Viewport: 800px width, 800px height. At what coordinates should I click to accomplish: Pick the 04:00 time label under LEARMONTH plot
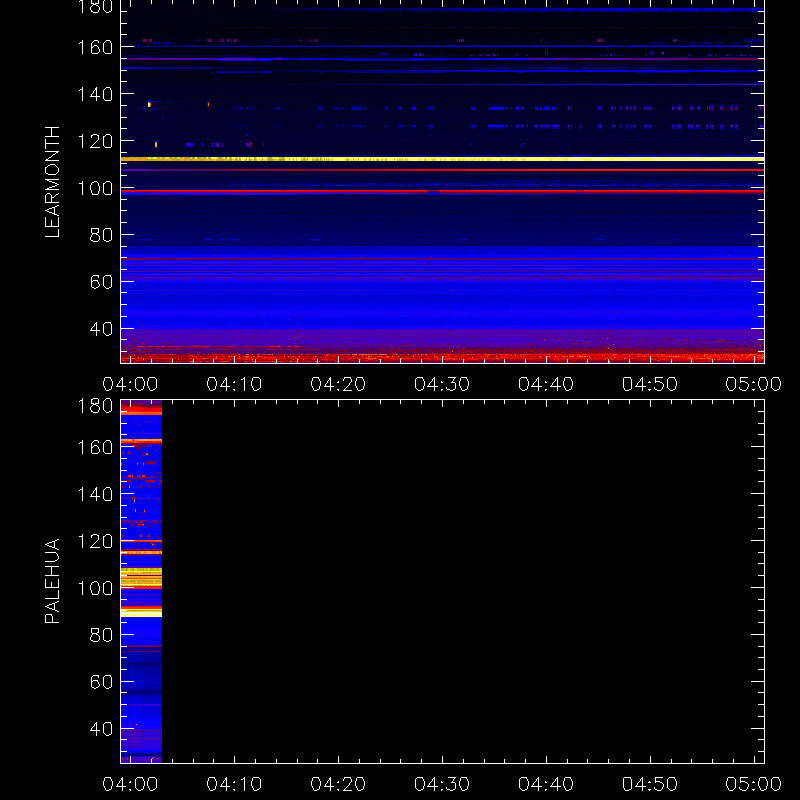(130, 384)
